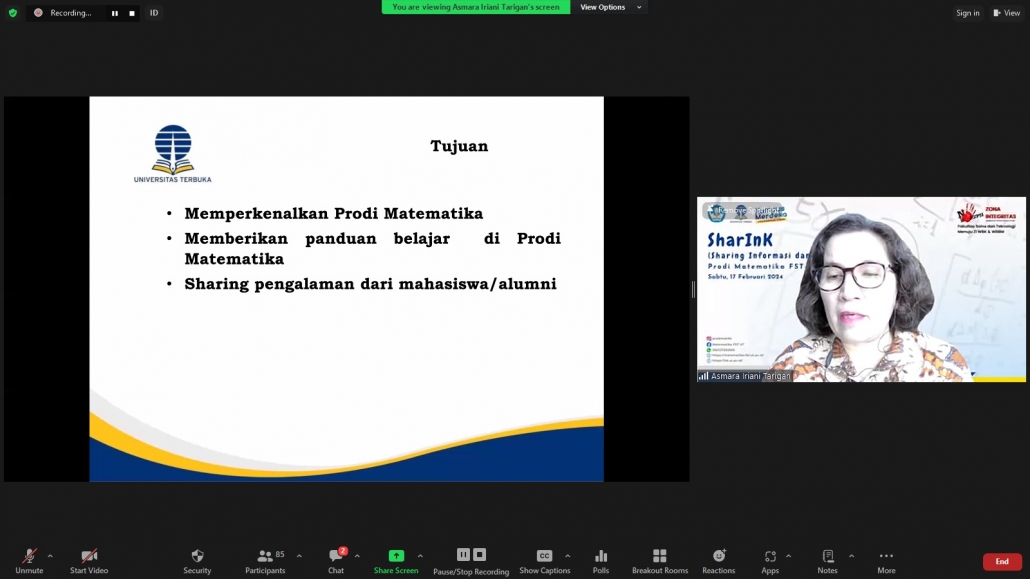
Task: Turn on camera with Start Video
Action: tap(89, 562)
